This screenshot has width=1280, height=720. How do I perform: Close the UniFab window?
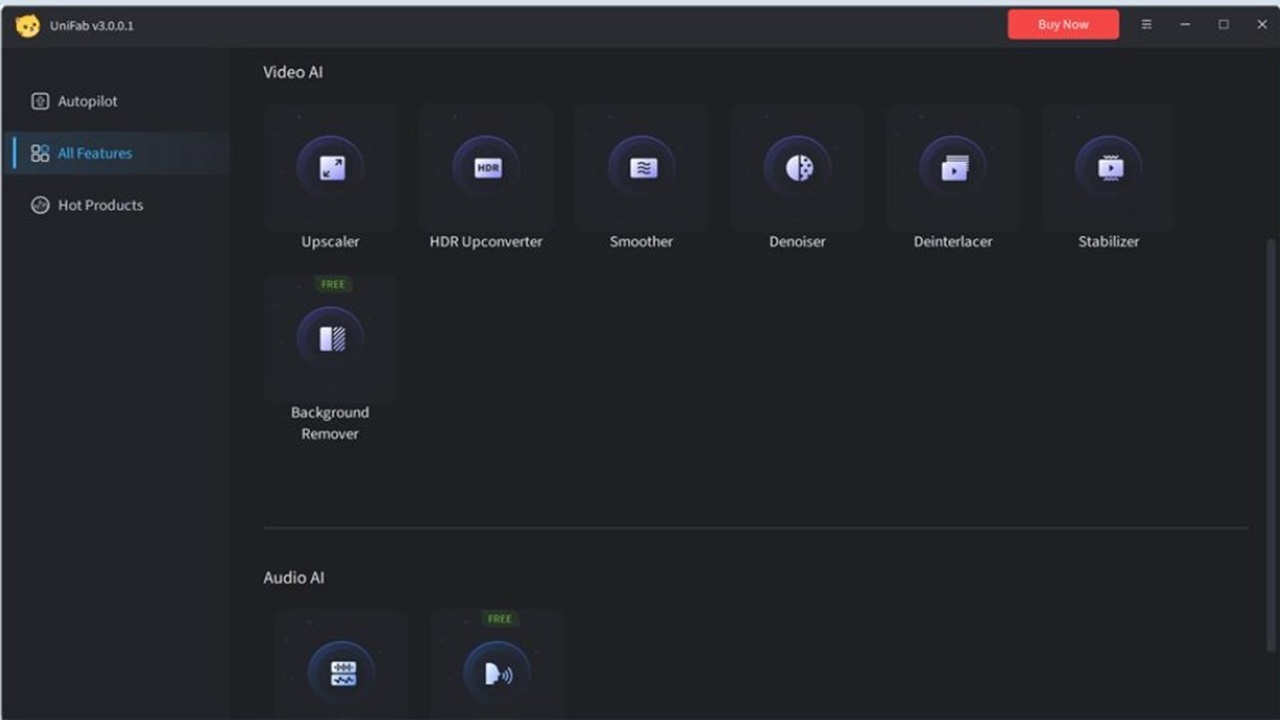click(x=1262, y=25)
